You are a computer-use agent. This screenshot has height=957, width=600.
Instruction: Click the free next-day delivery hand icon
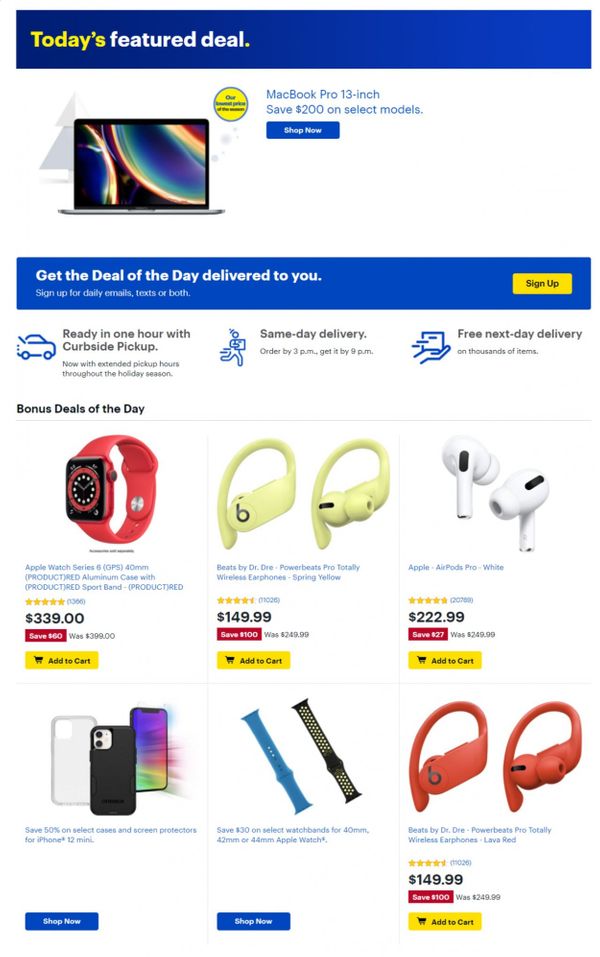click(x=430, y=347)
